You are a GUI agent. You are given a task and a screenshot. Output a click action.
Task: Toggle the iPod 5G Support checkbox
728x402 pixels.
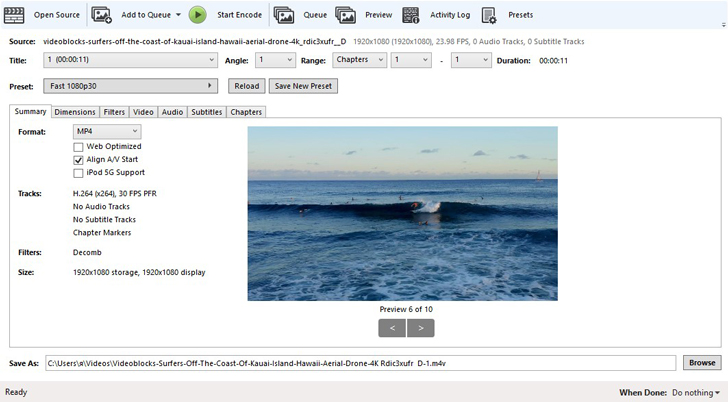tap(78, 173)
